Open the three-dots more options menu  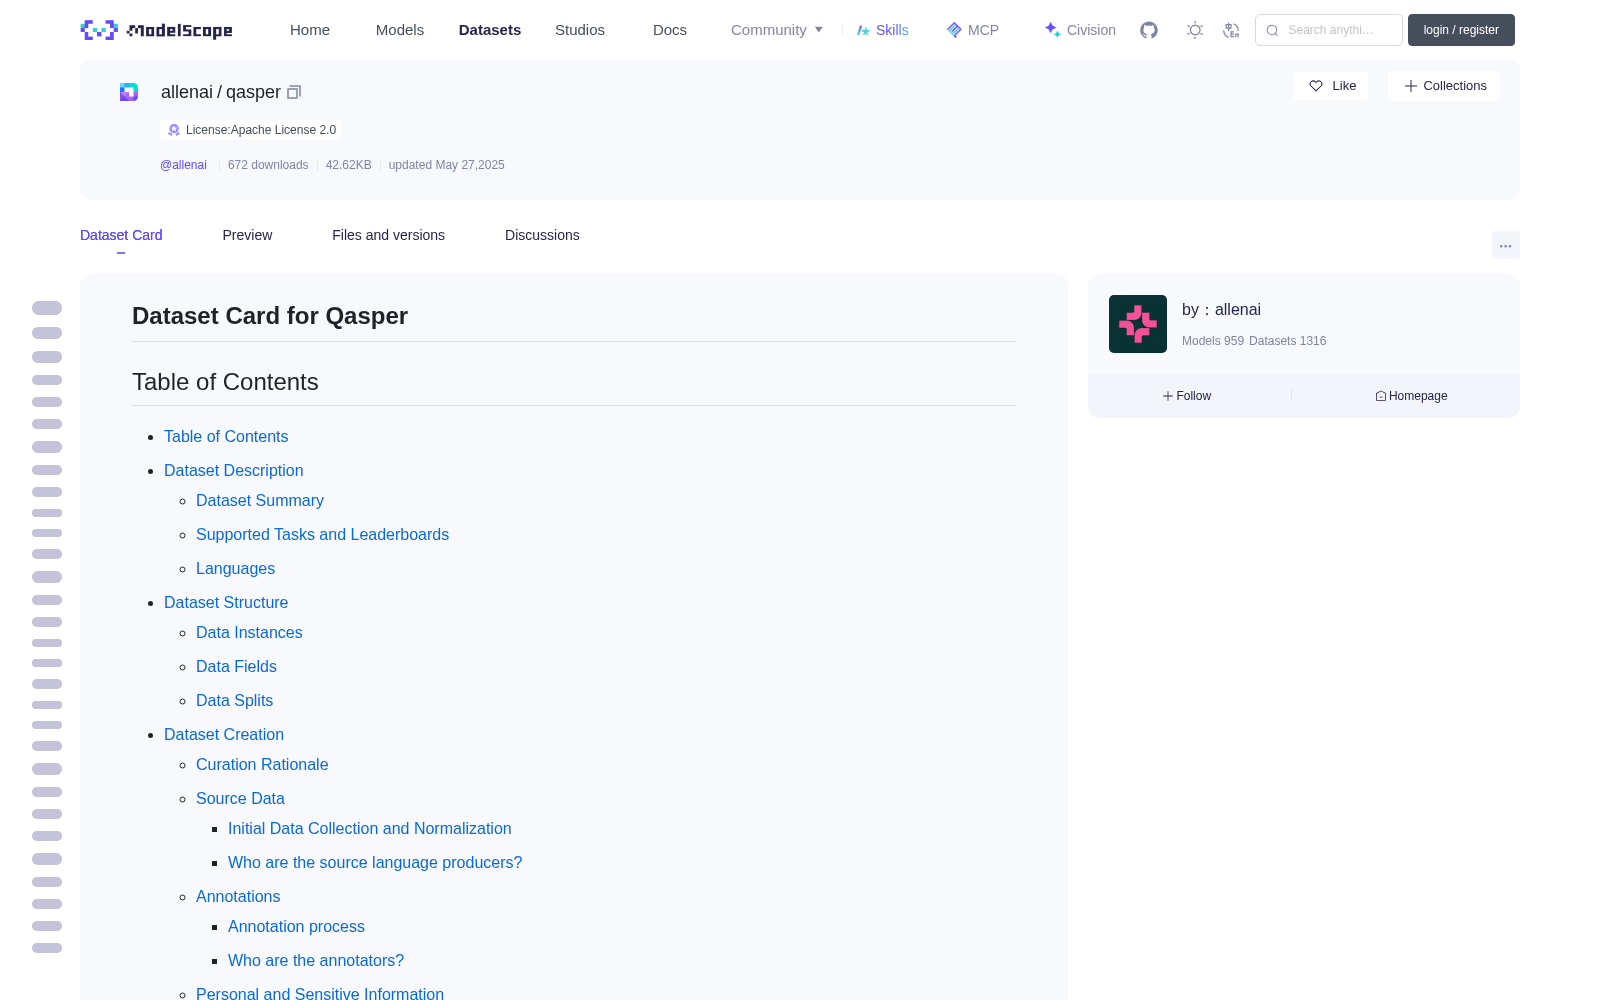tap(1505, 245)
